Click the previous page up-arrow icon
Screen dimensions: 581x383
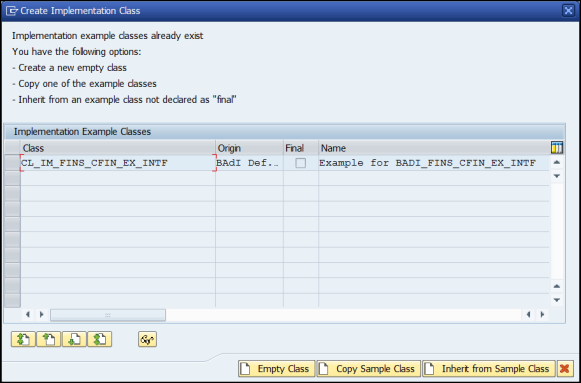[x=49, y=339]
